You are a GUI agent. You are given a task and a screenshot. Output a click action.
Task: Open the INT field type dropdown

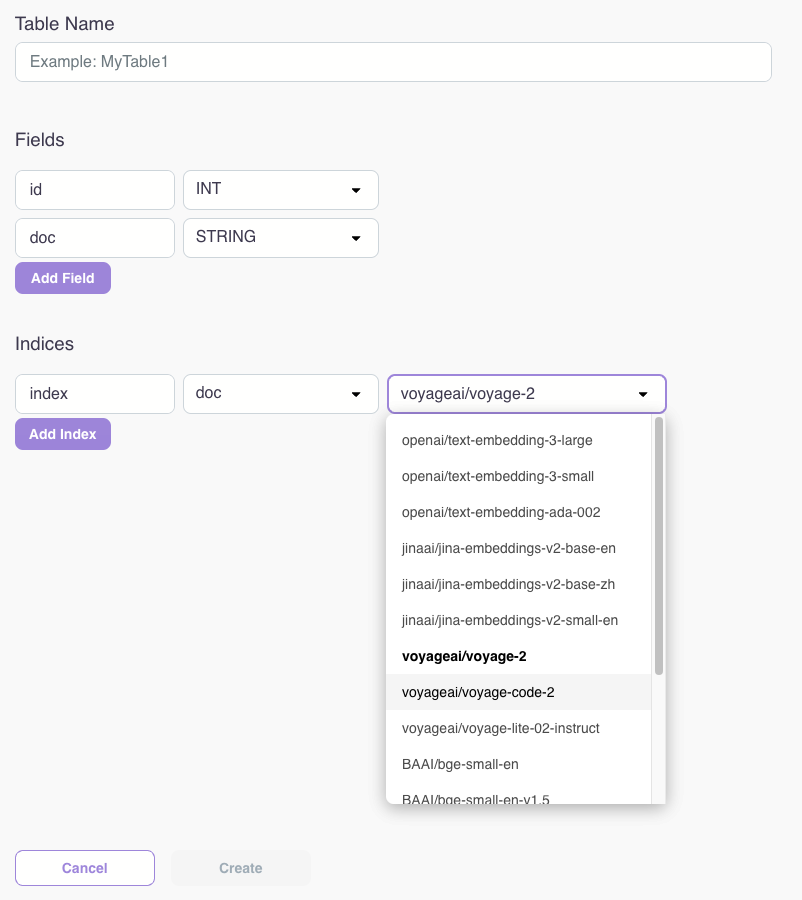tap(280, 190)
